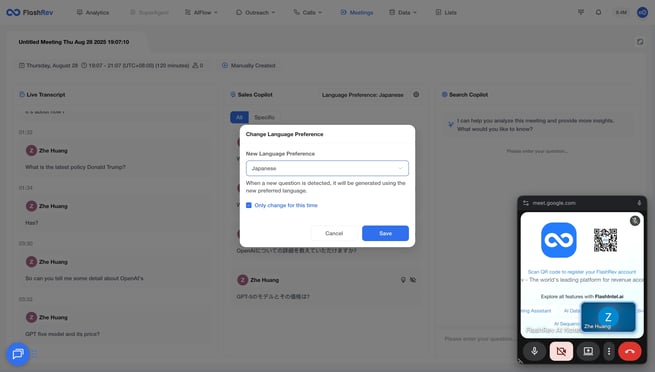The width and height of the screenshot is (655, 372).
Task: Click the Zhe Huang self-view tile
Action: (608, 317)
